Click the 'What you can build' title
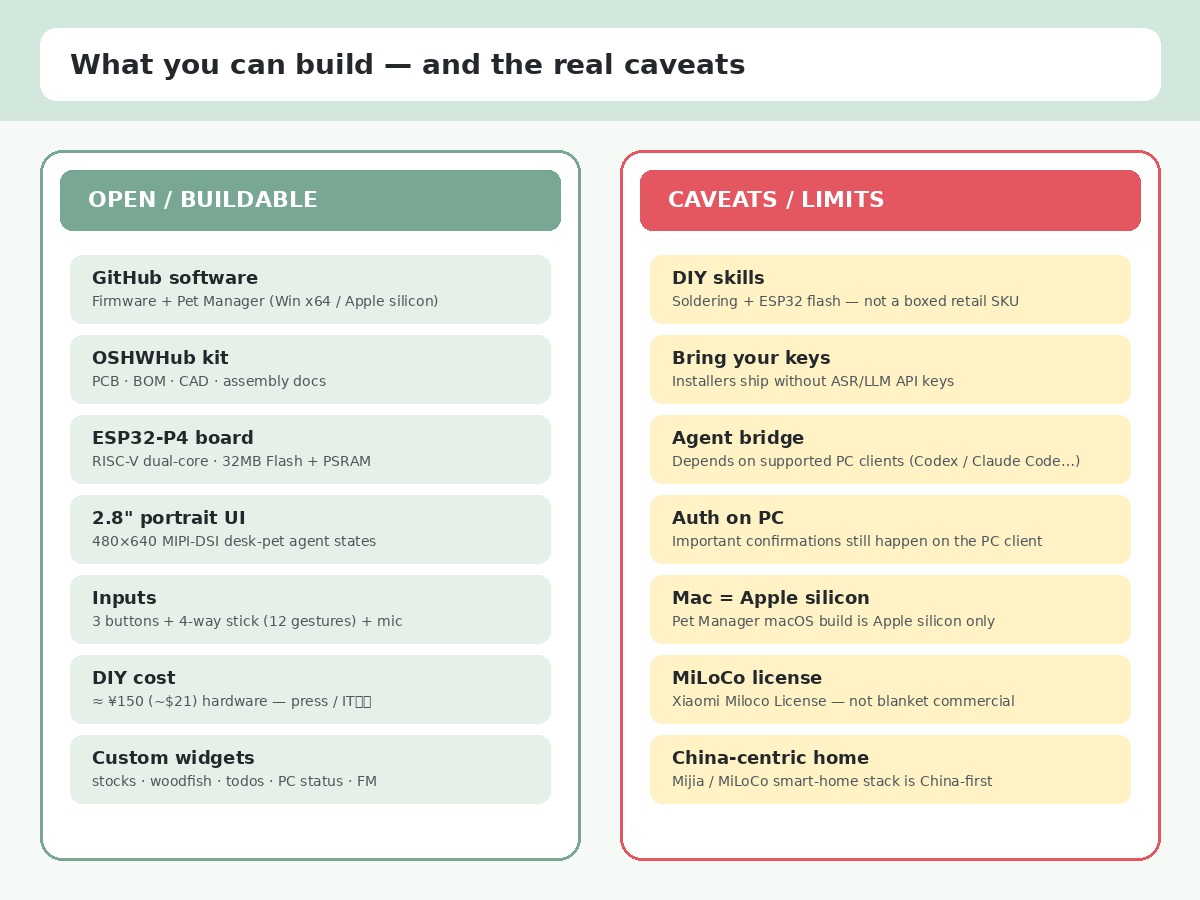 pyautogui.click(x=407, y=65)
